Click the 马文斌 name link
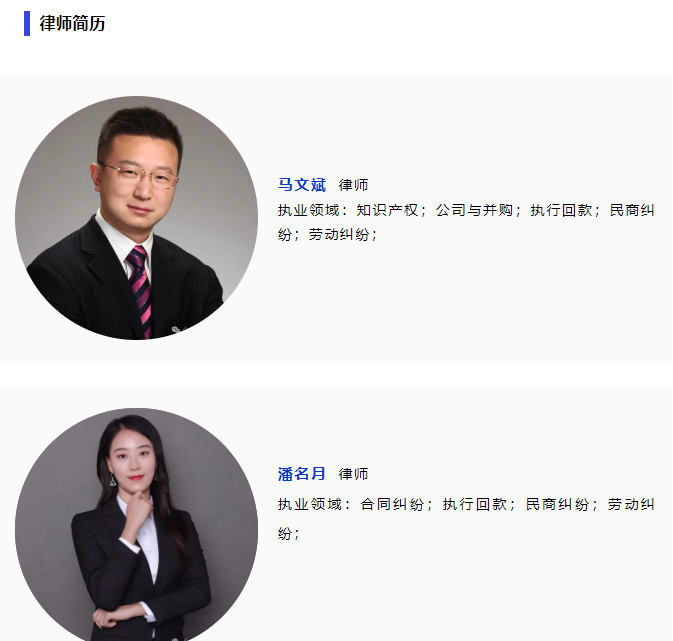Image resolution: width=673 pixels, height=641 pixels. click(302, 185)
